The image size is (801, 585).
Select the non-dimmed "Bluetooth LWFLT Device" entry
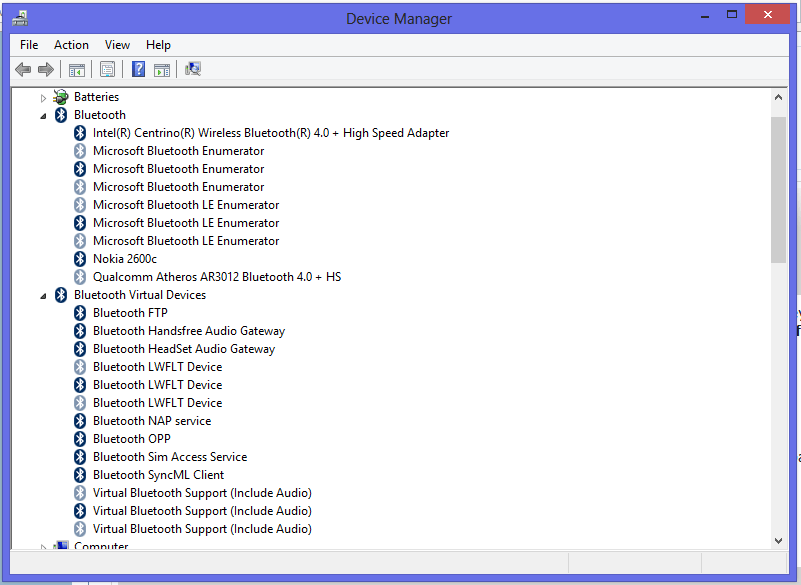point(157,385)
